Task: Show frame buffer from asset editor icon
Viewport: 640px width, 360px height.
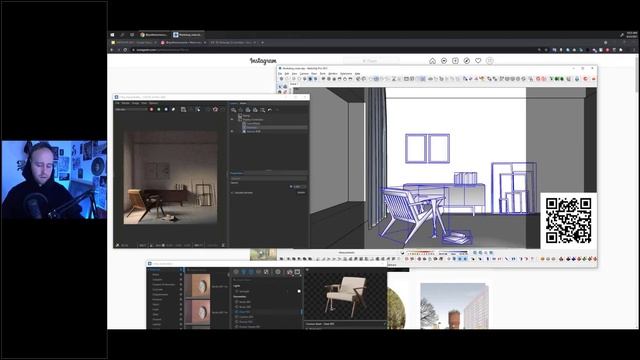Action: pyautogui.click(x=297, y=272)
